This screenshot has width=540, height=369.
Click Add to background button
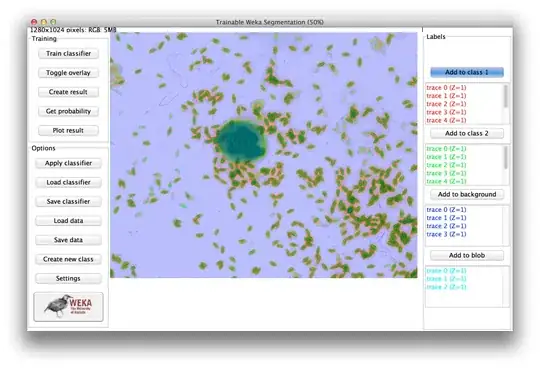click(x=467, y=194)
